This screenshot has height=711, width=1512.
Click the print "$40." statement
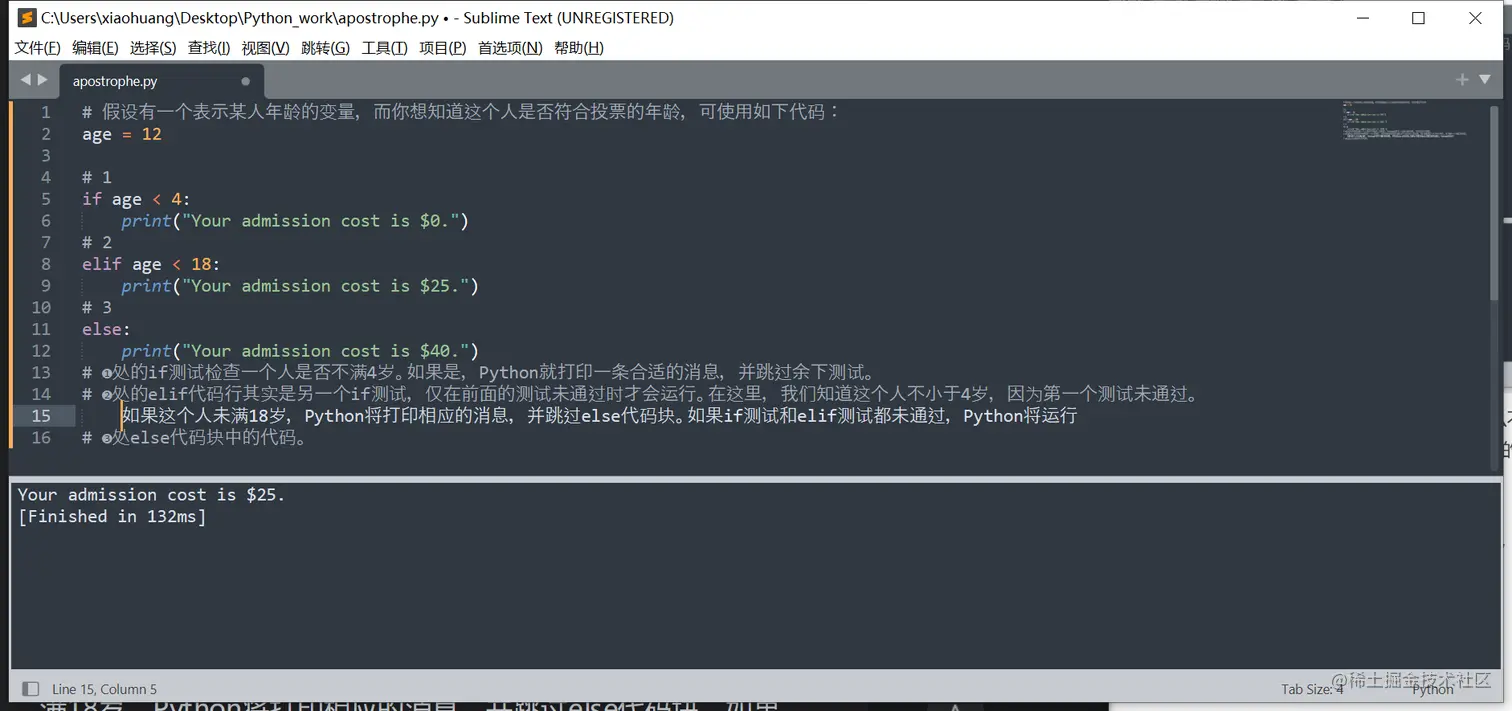(300, 351)
